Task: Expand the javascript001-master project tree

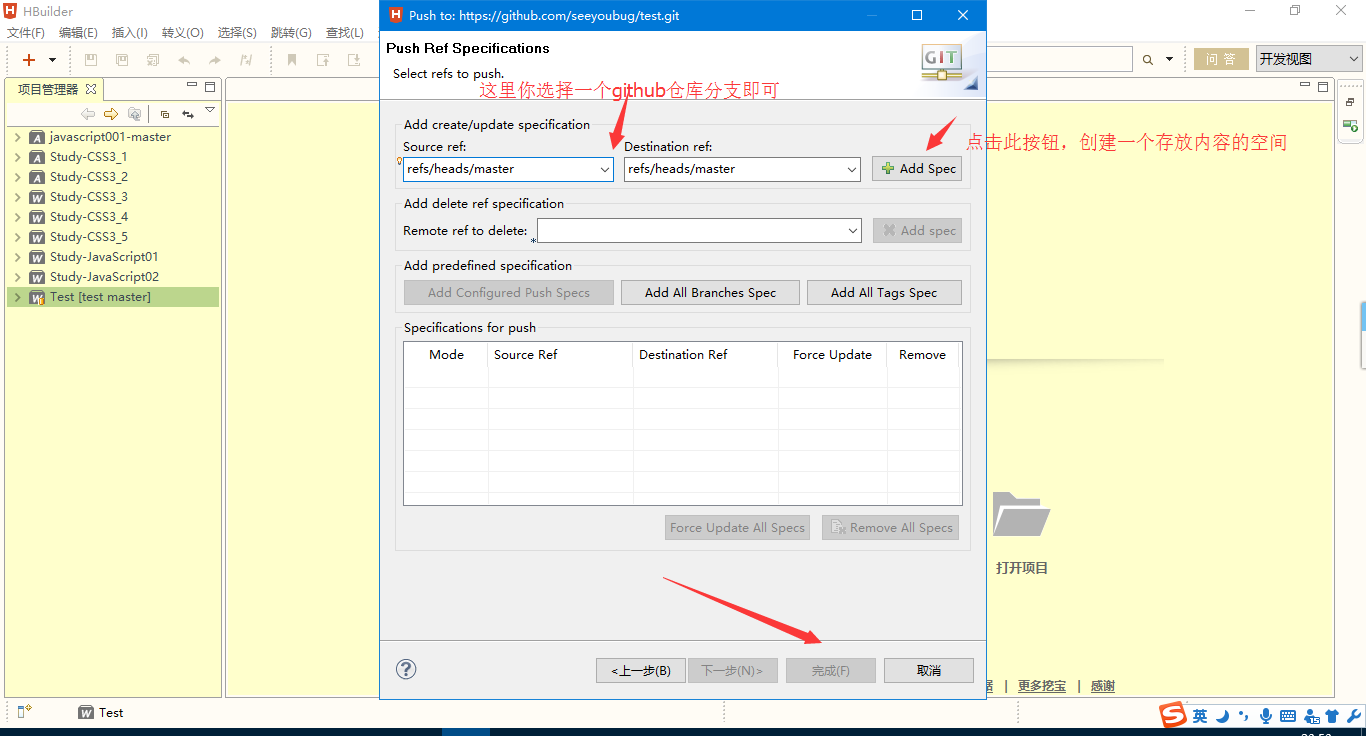Action: (18, 137)
